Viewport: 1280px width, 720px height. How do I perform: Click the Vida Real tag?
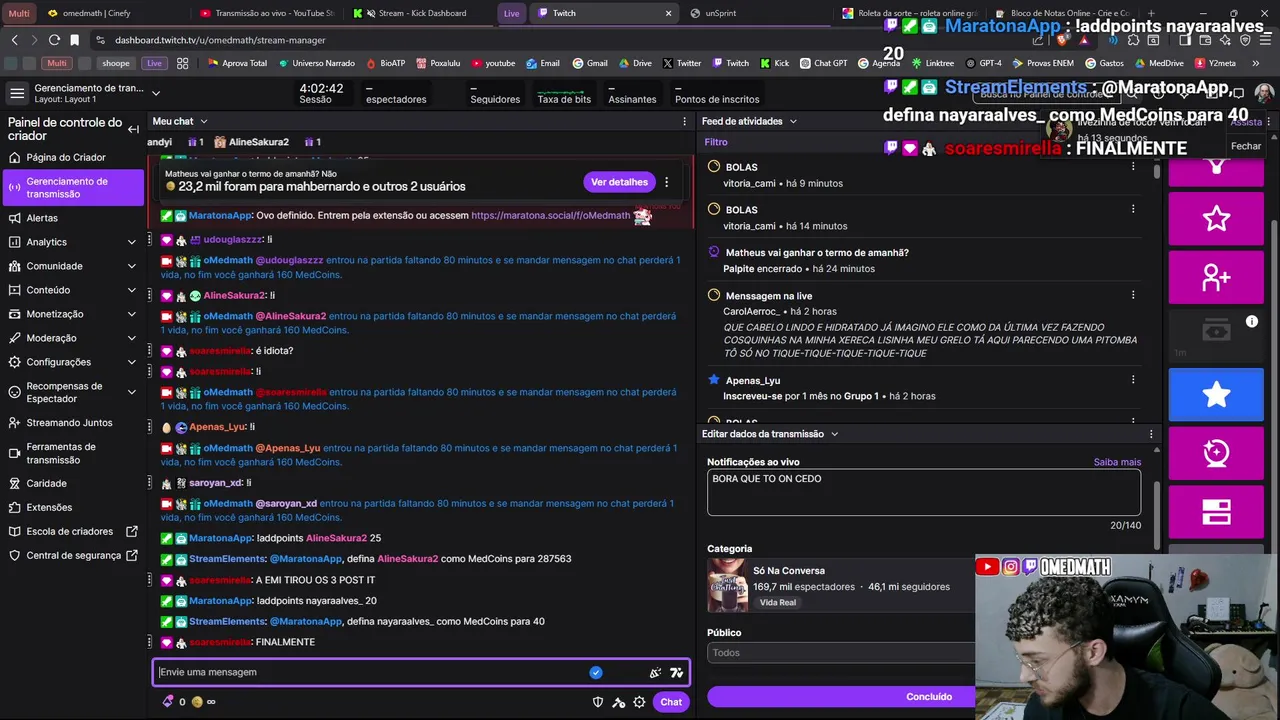[x=777, y=603]
